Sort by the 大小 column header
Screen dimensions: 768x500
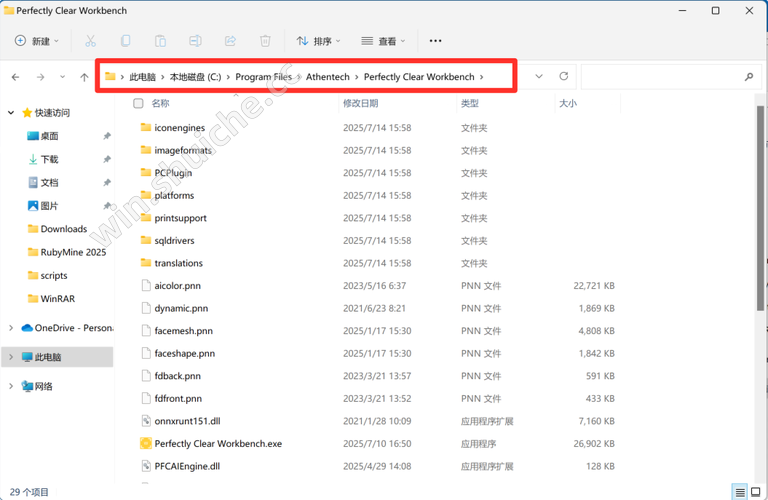[x=568, y=103]
